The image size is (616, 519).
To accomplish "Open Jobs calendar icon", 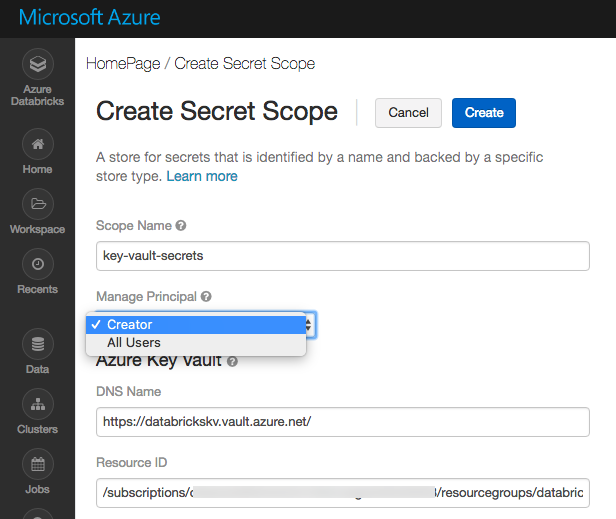I will 38,464.
